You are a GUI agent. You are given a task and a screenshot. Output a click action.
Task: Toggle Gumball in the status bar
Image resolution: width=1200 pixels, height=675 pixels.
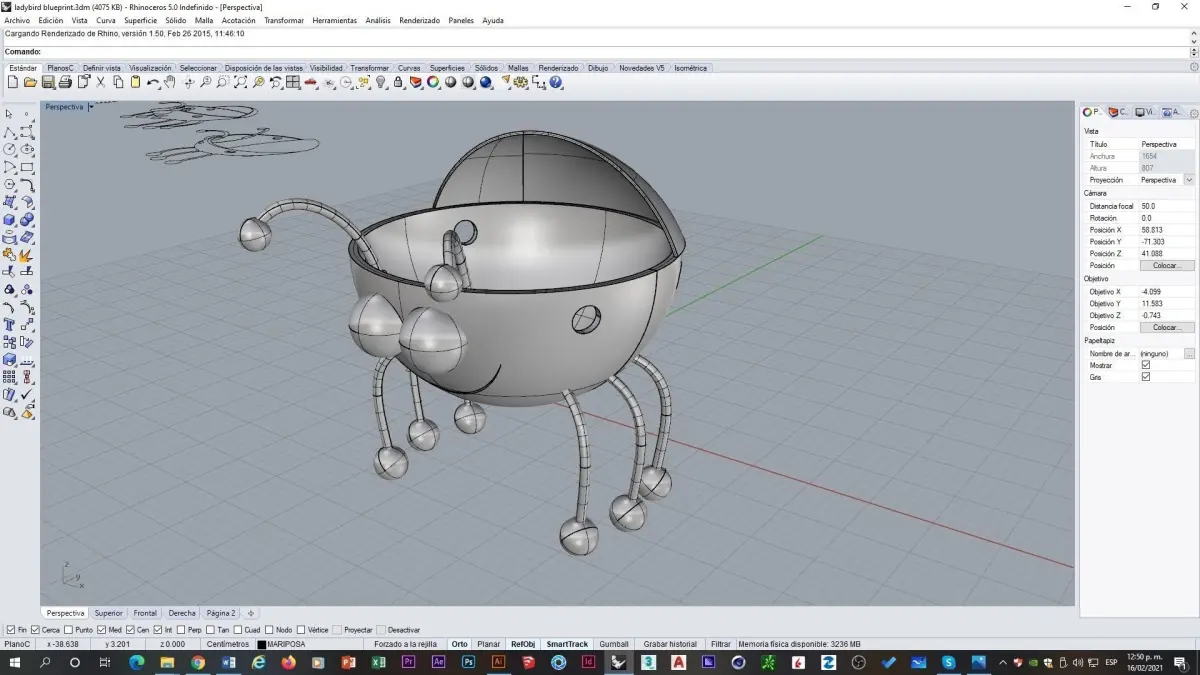[614, 644]
